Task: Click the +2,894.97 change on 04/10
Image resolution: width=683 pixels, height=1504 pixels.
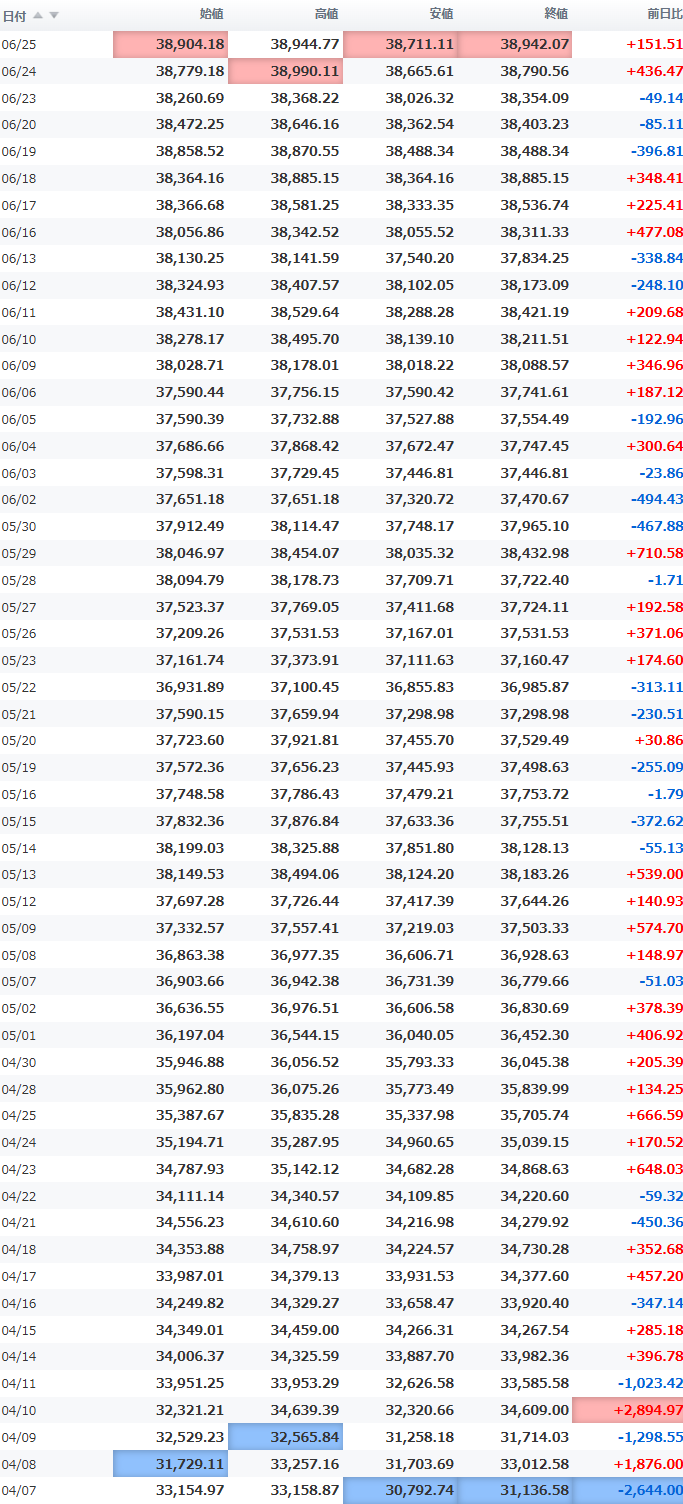Action: pos(628,1410)
